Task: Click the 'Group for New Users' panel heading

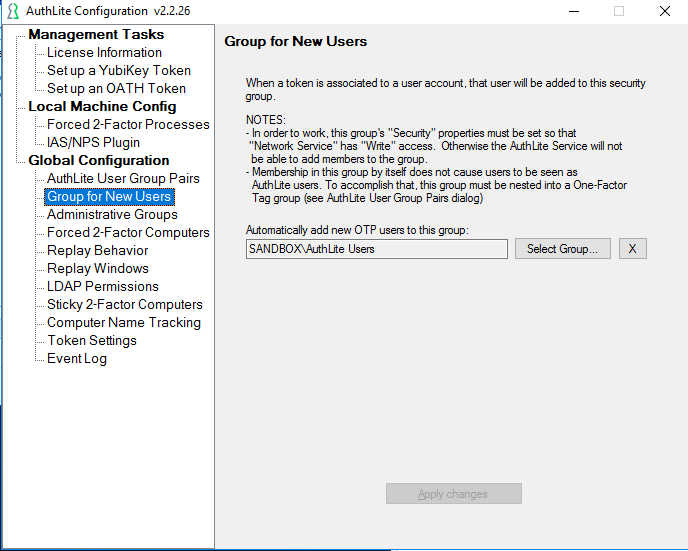Action: coord(295,41)
